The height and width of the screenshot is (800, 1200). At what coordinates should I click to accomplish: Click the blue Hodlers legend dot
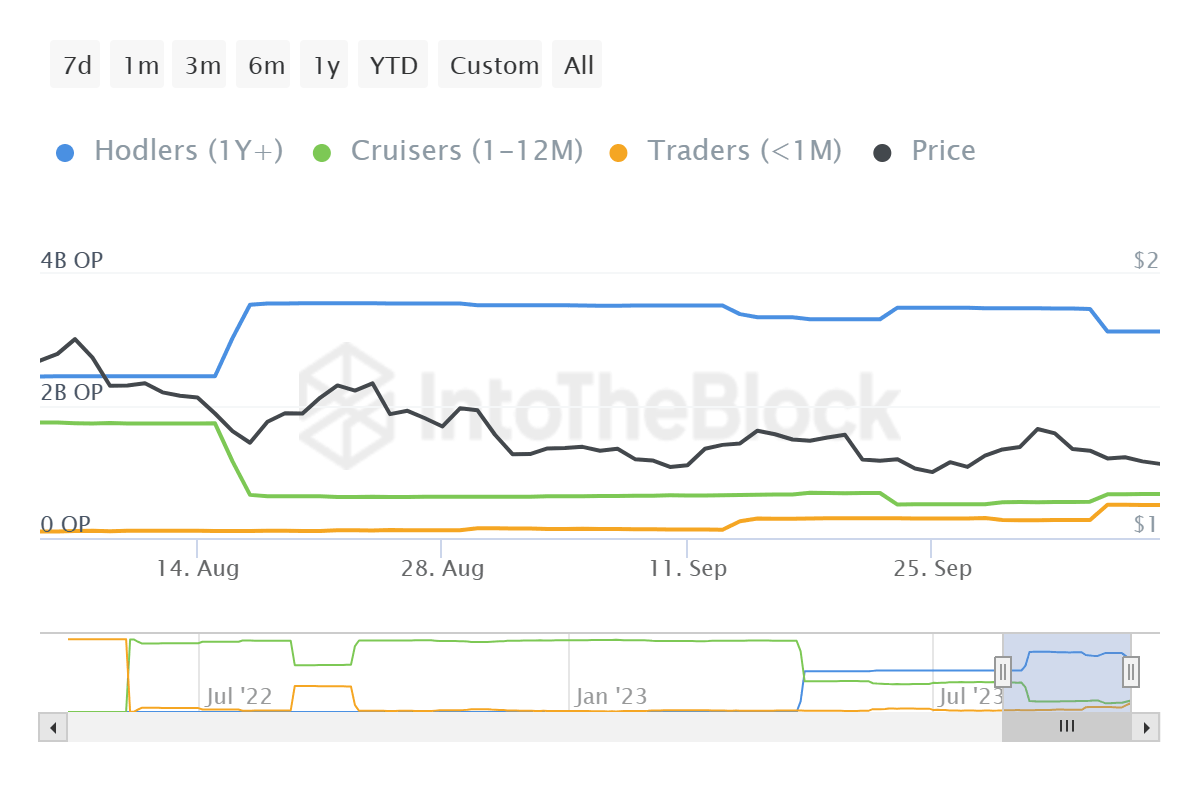[x=65, y=153]
